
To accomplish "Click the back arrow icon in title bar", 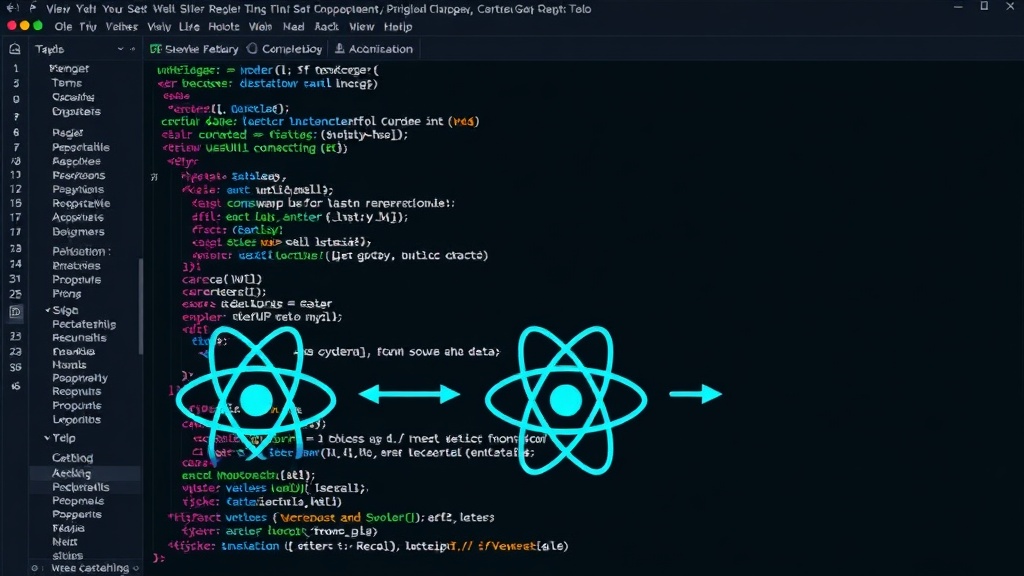I will [12, 8].
